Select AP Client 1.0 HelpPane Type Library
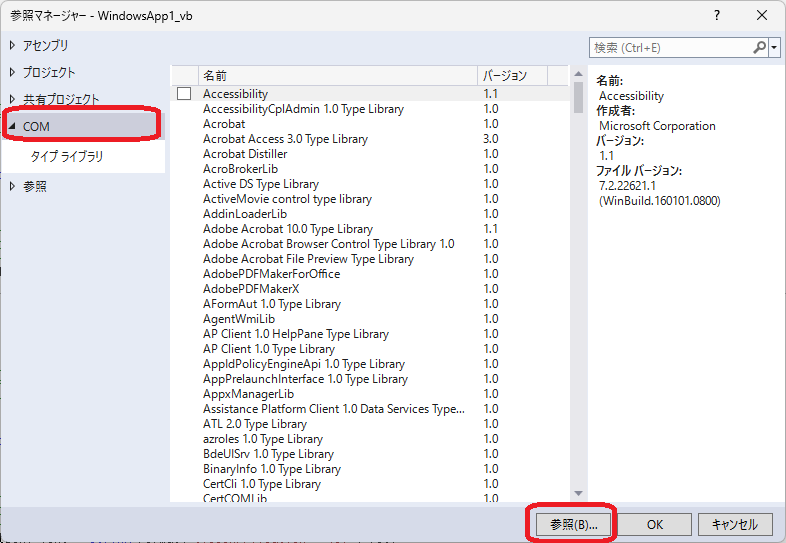The width and height of the screenshot is (786, 543). click(x=296, y=334)
